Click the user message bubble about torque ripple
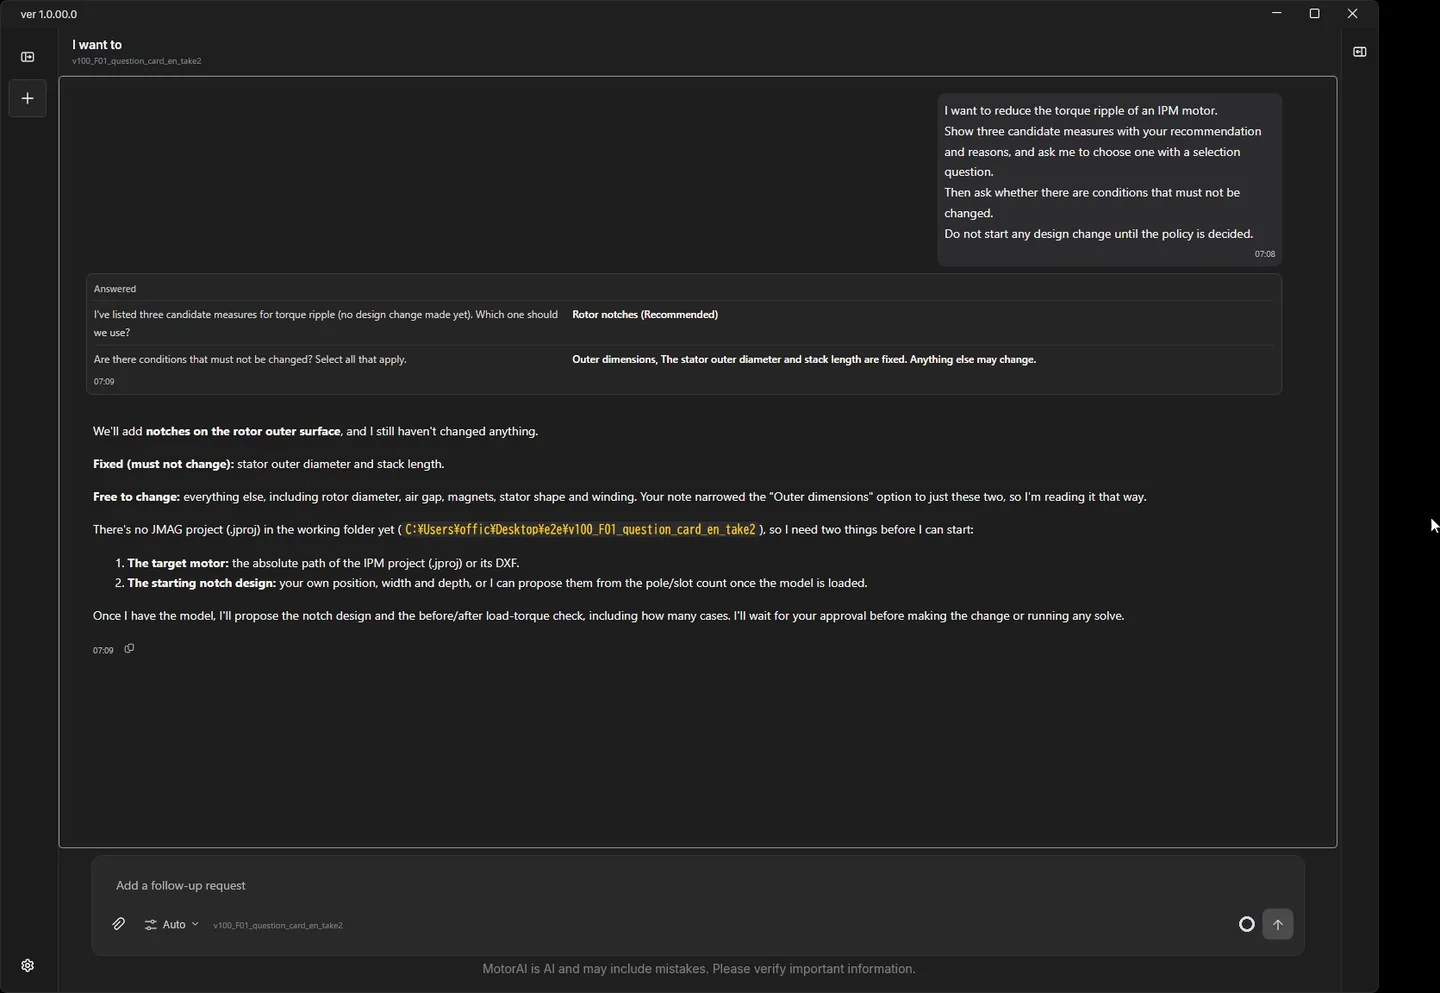 (x=1109, y=180)
